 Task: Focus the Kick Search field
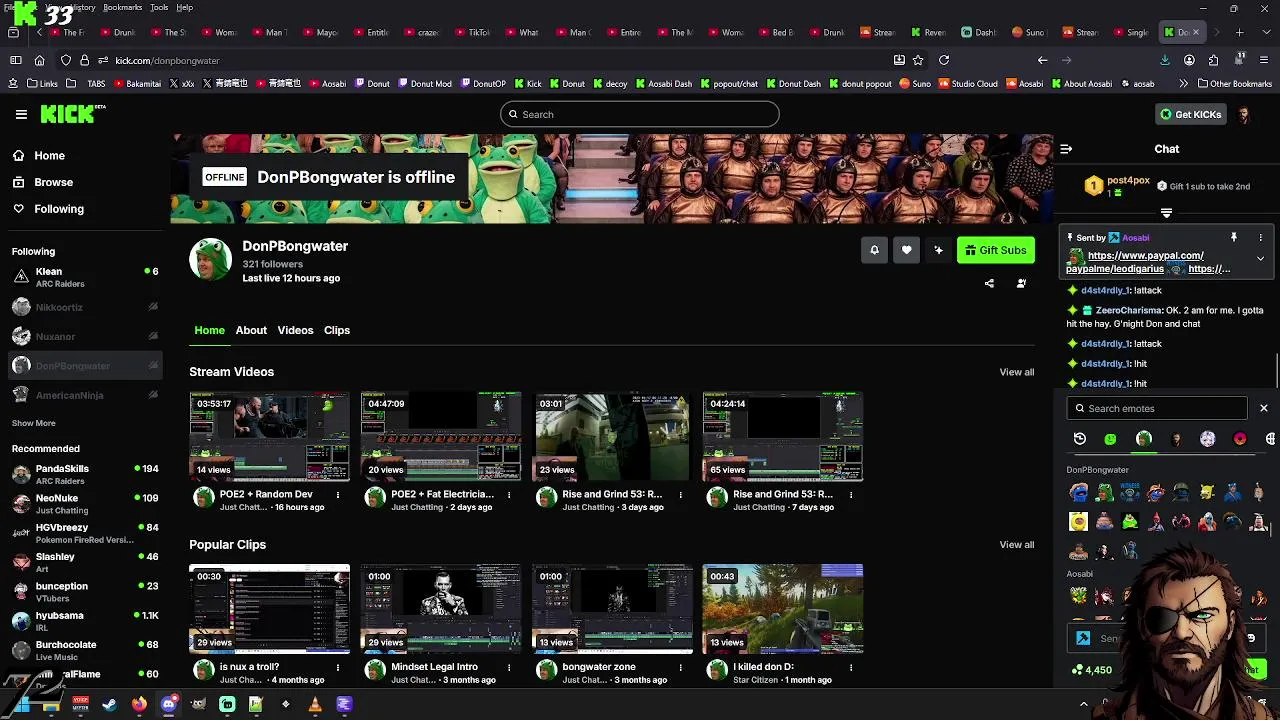point(640,114)
